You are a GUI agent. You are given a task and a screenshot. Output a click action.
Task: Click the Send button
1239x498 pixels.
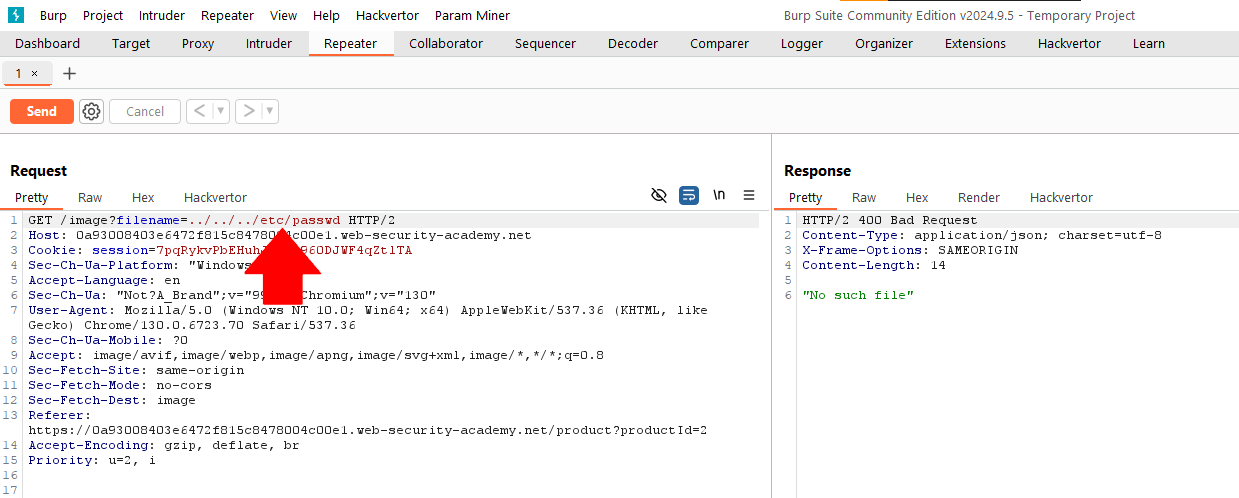42,111
